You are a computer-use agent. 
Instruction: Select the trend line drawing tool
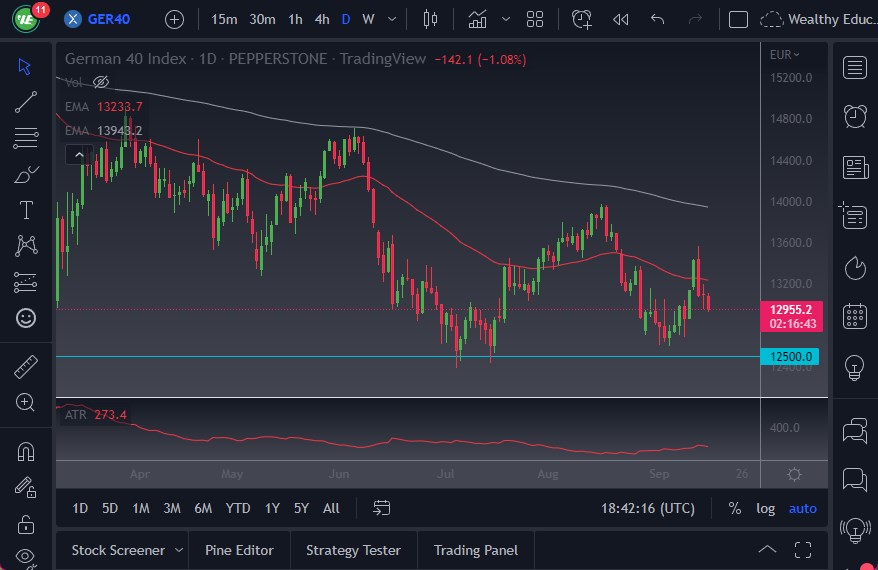(26, 102)
